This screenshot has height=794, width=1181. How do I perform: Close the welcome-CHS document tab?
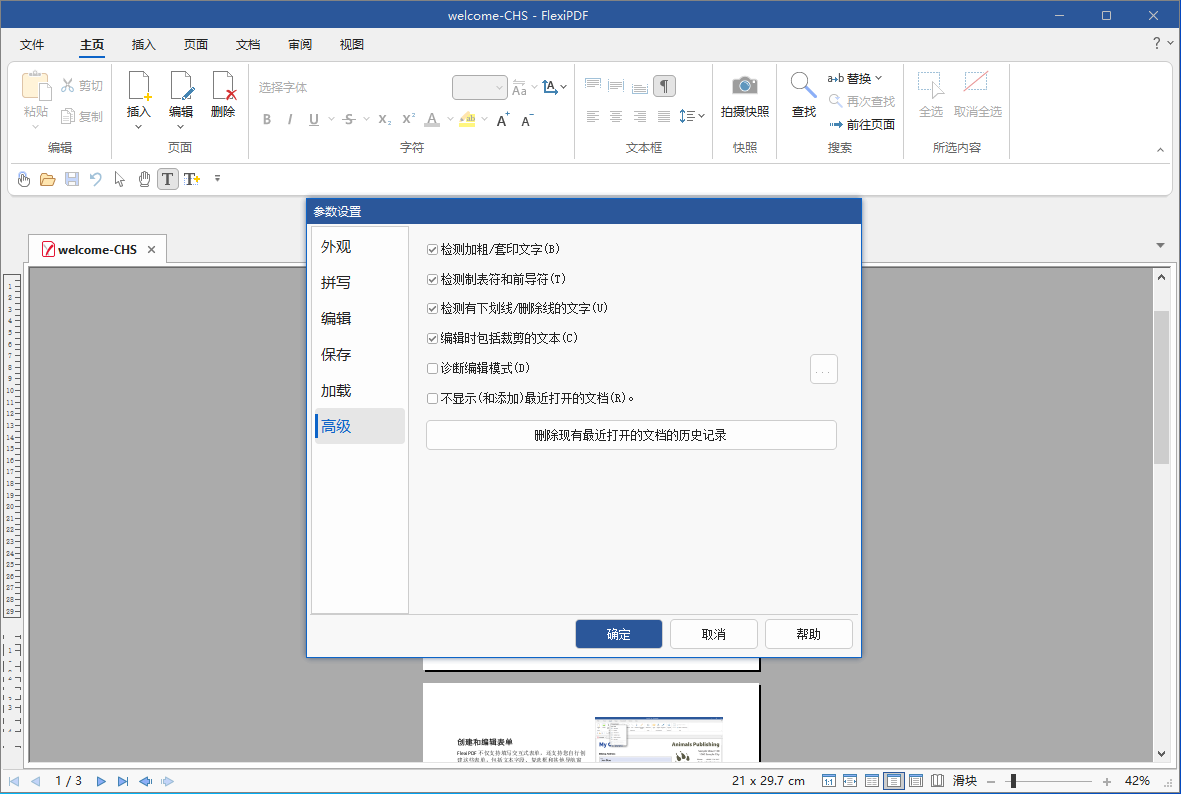[151, 249]
